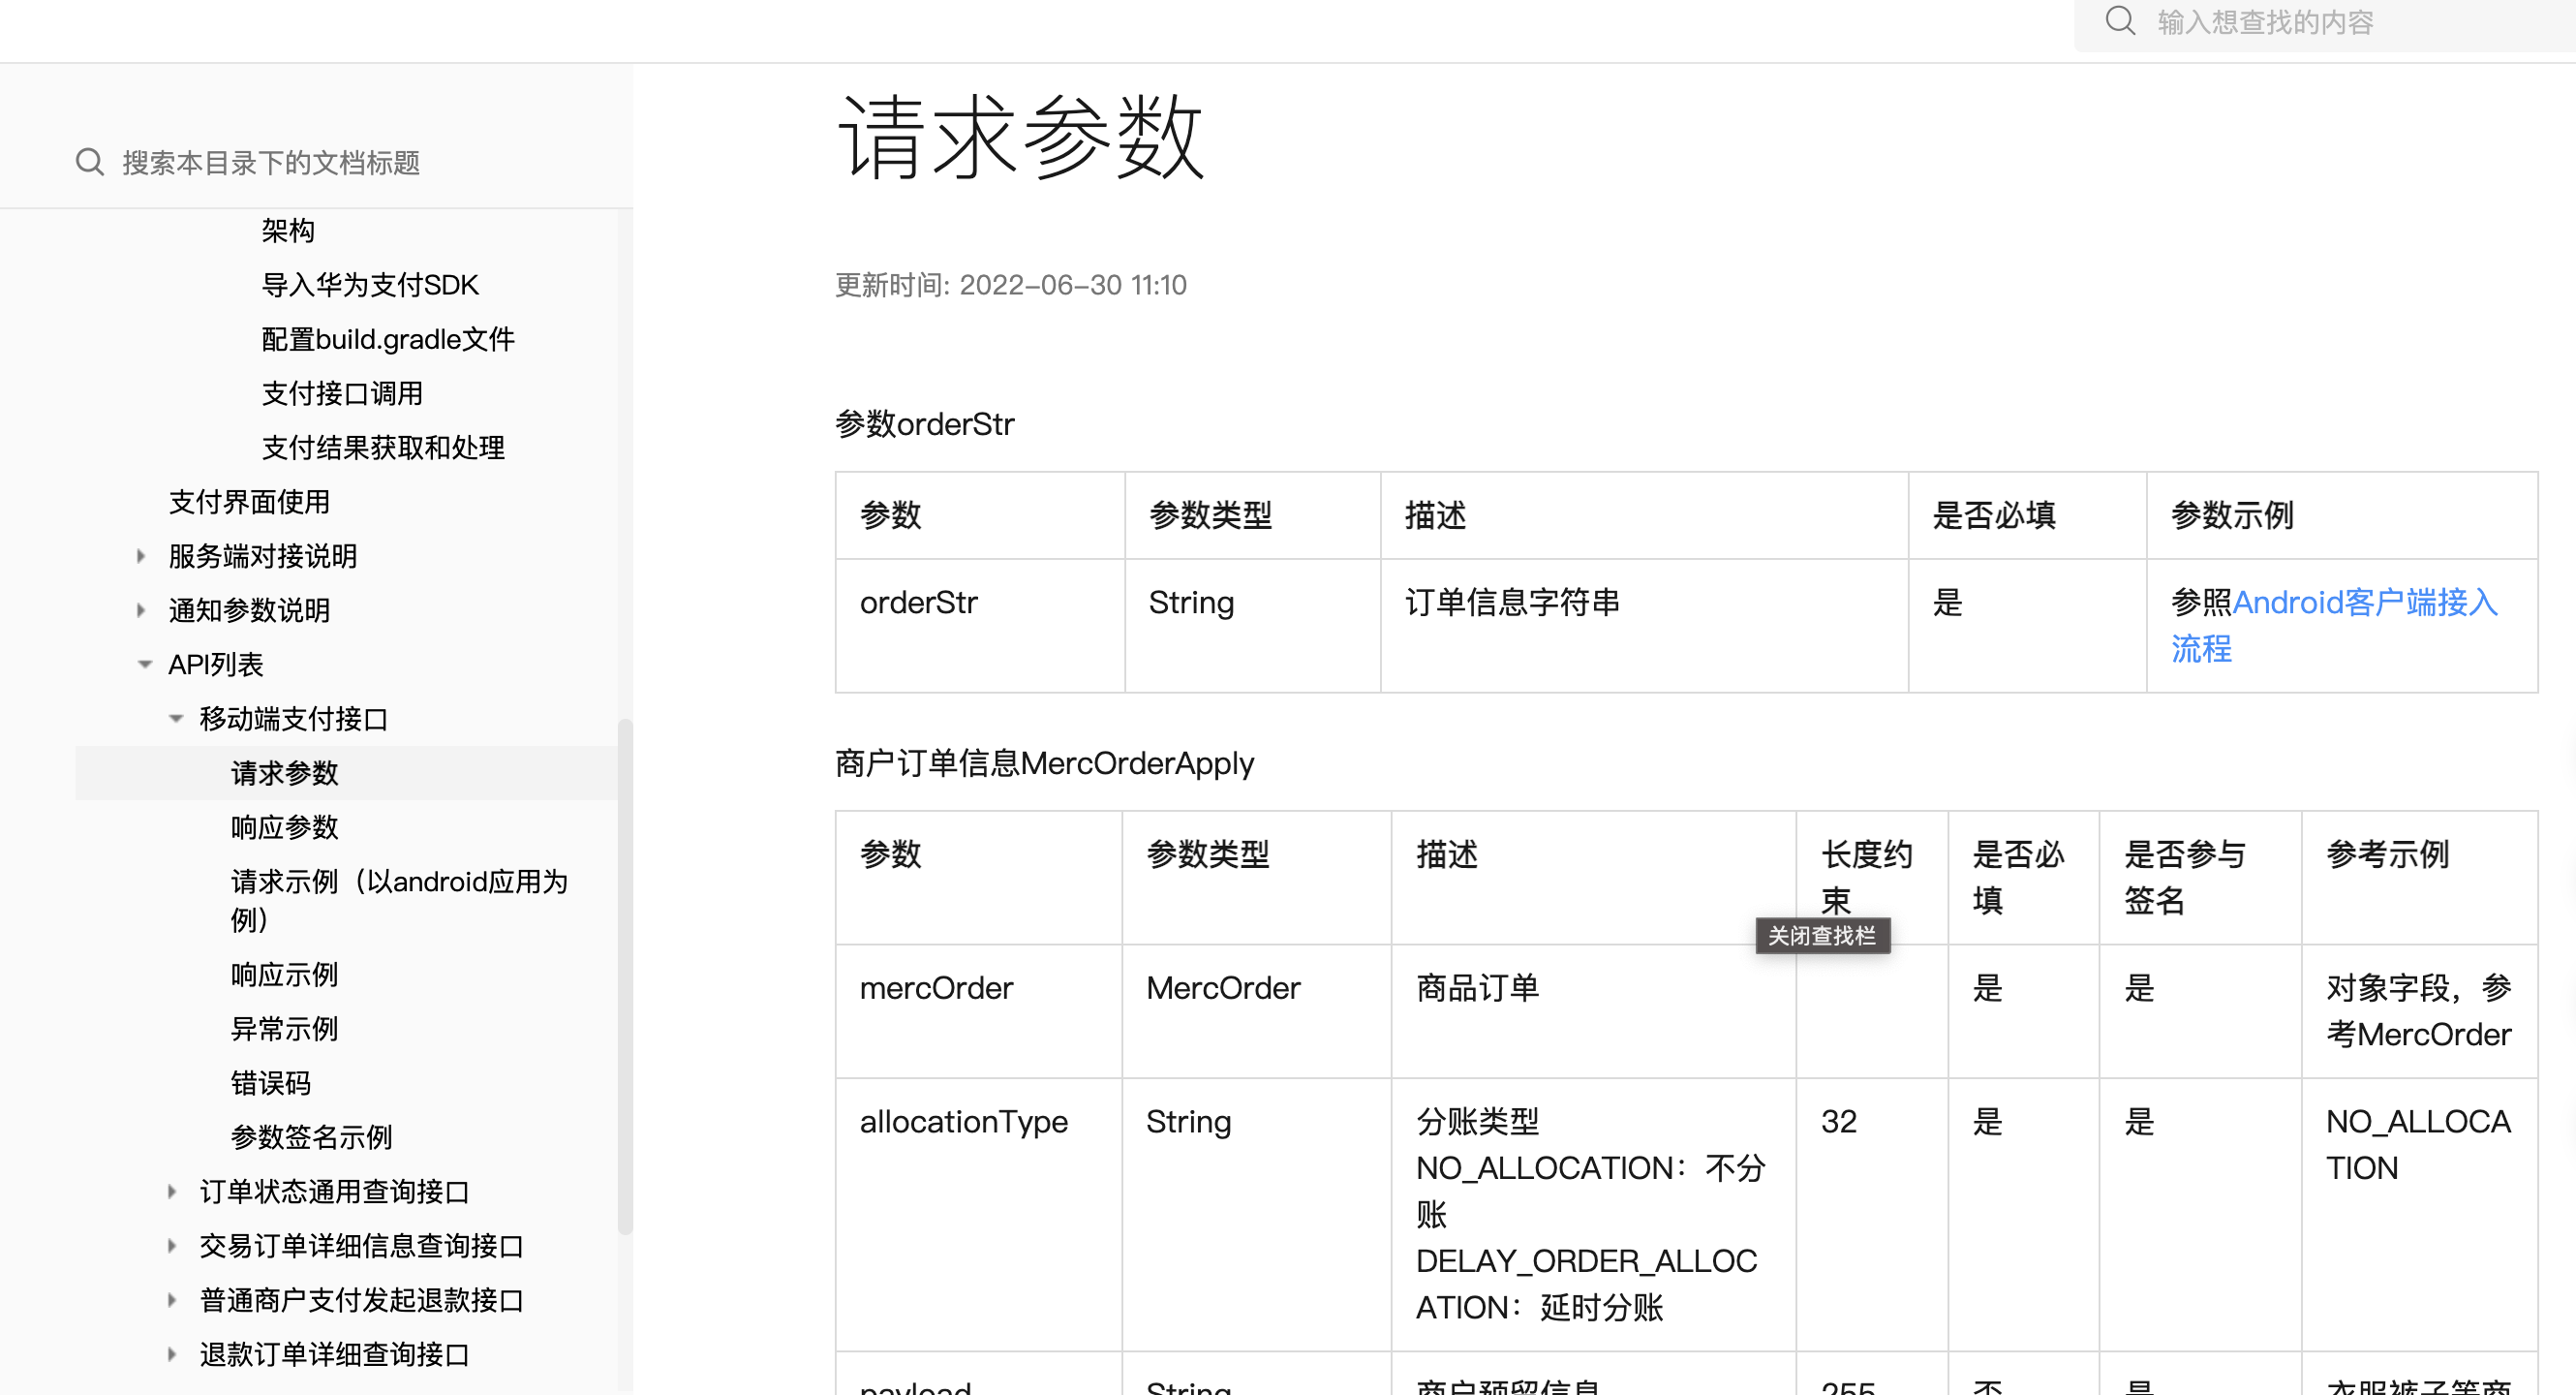
Task: Expand the 通知参数说明 tree node
Action: tap(141, 610)
